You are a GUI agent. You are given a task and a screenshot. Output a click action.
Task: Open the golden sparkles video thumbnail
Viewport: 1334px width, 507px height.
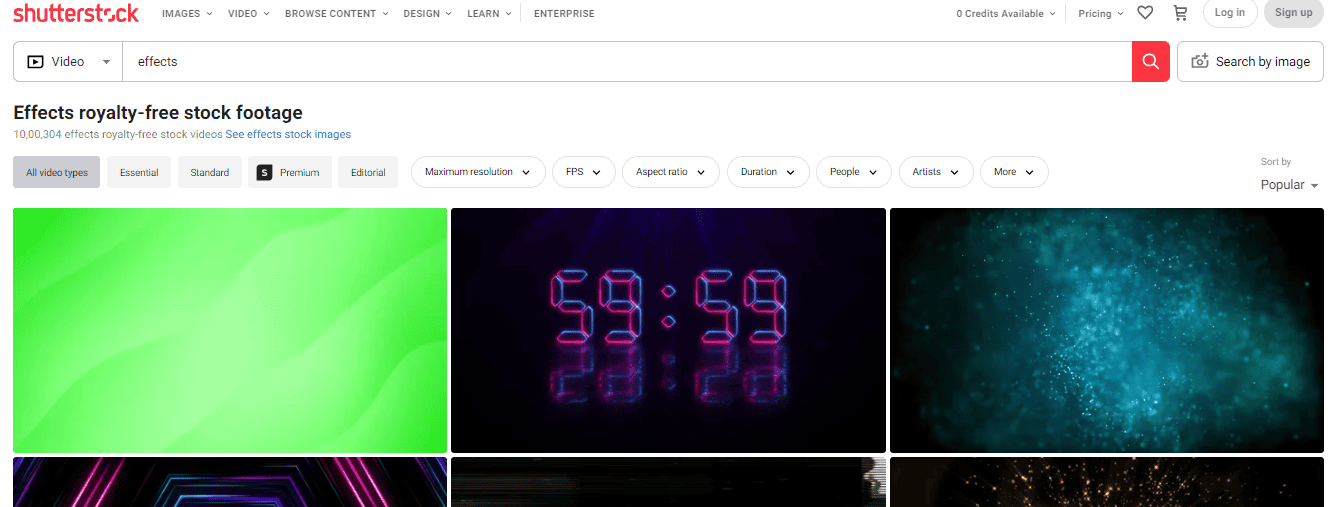[1107, 482]
